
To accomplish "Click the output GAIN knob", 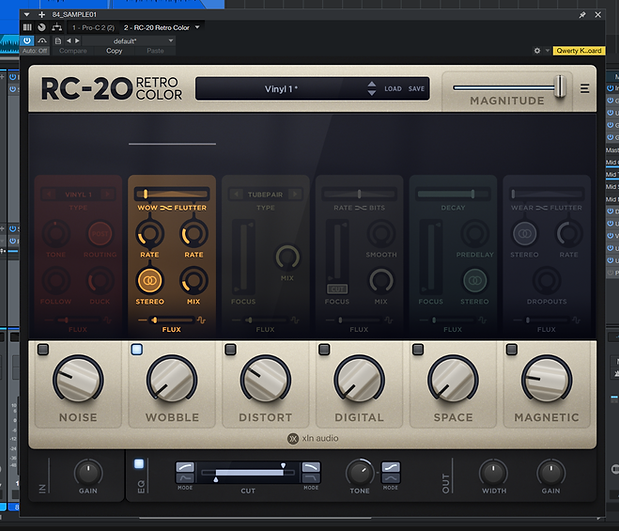I will click(x=551, y=473).
